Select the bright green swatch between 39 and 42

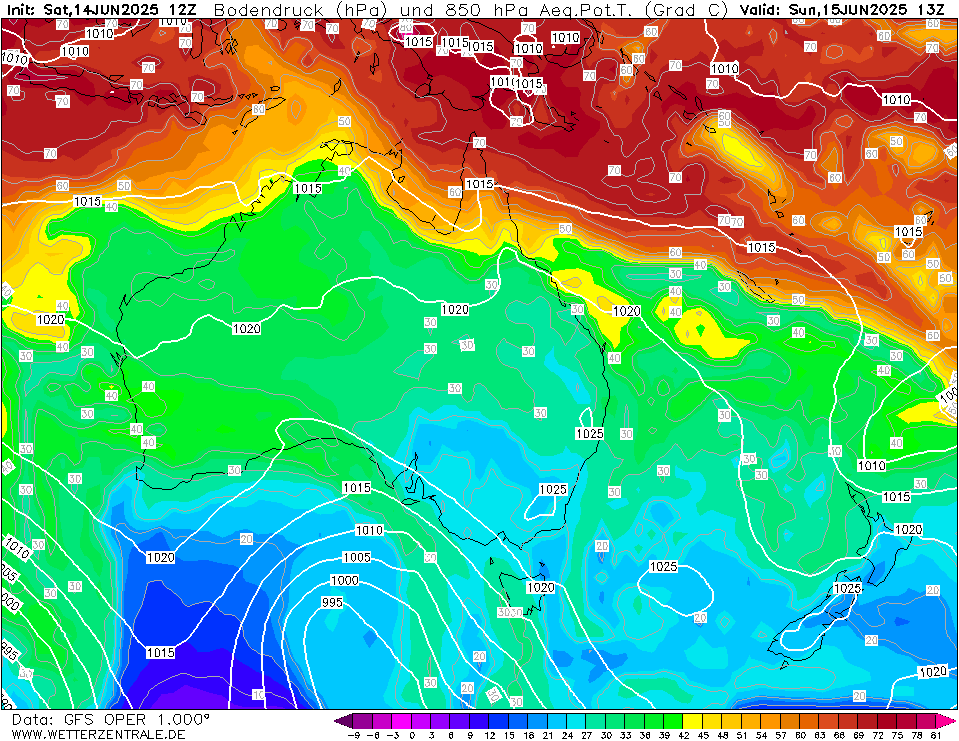pos(673,721)
